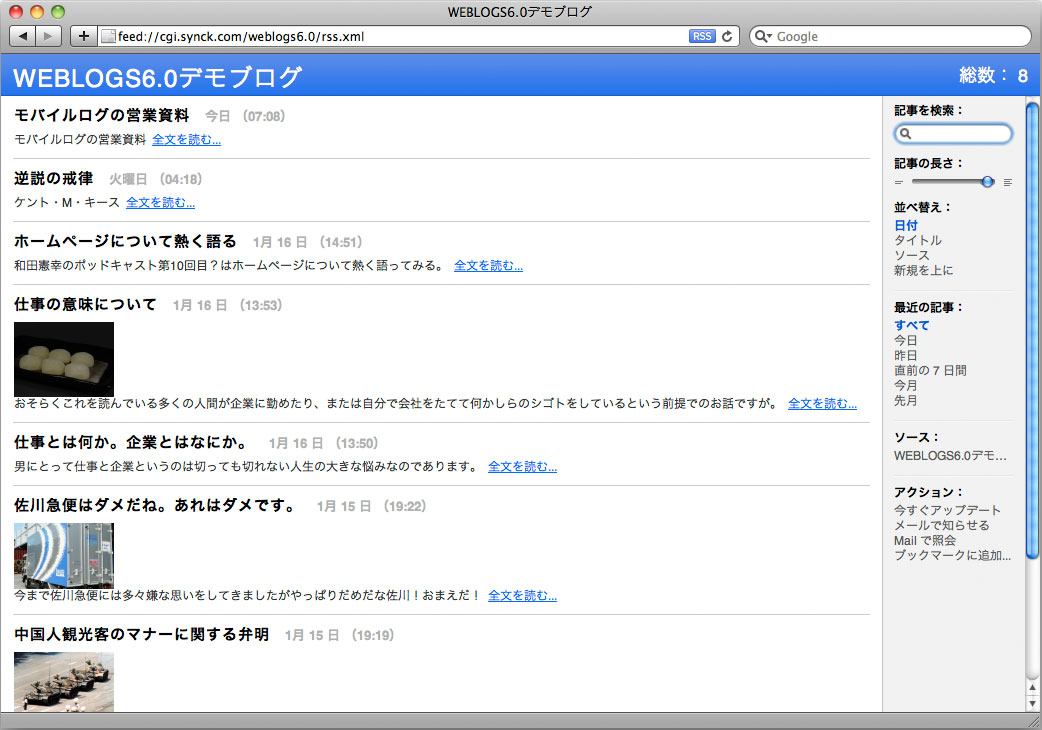Open 全文を読む for 佐川急便 article

522,595
